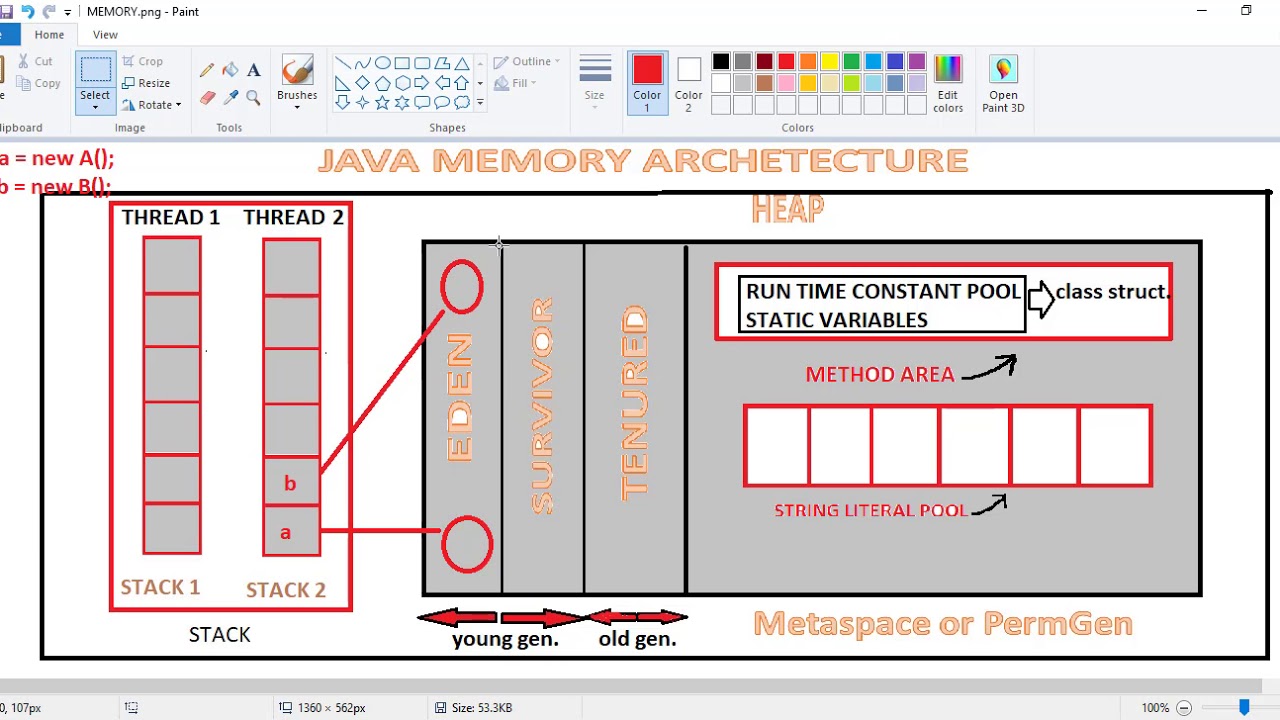
Task: Pick the green color swatch
Action: coord(852,62)
